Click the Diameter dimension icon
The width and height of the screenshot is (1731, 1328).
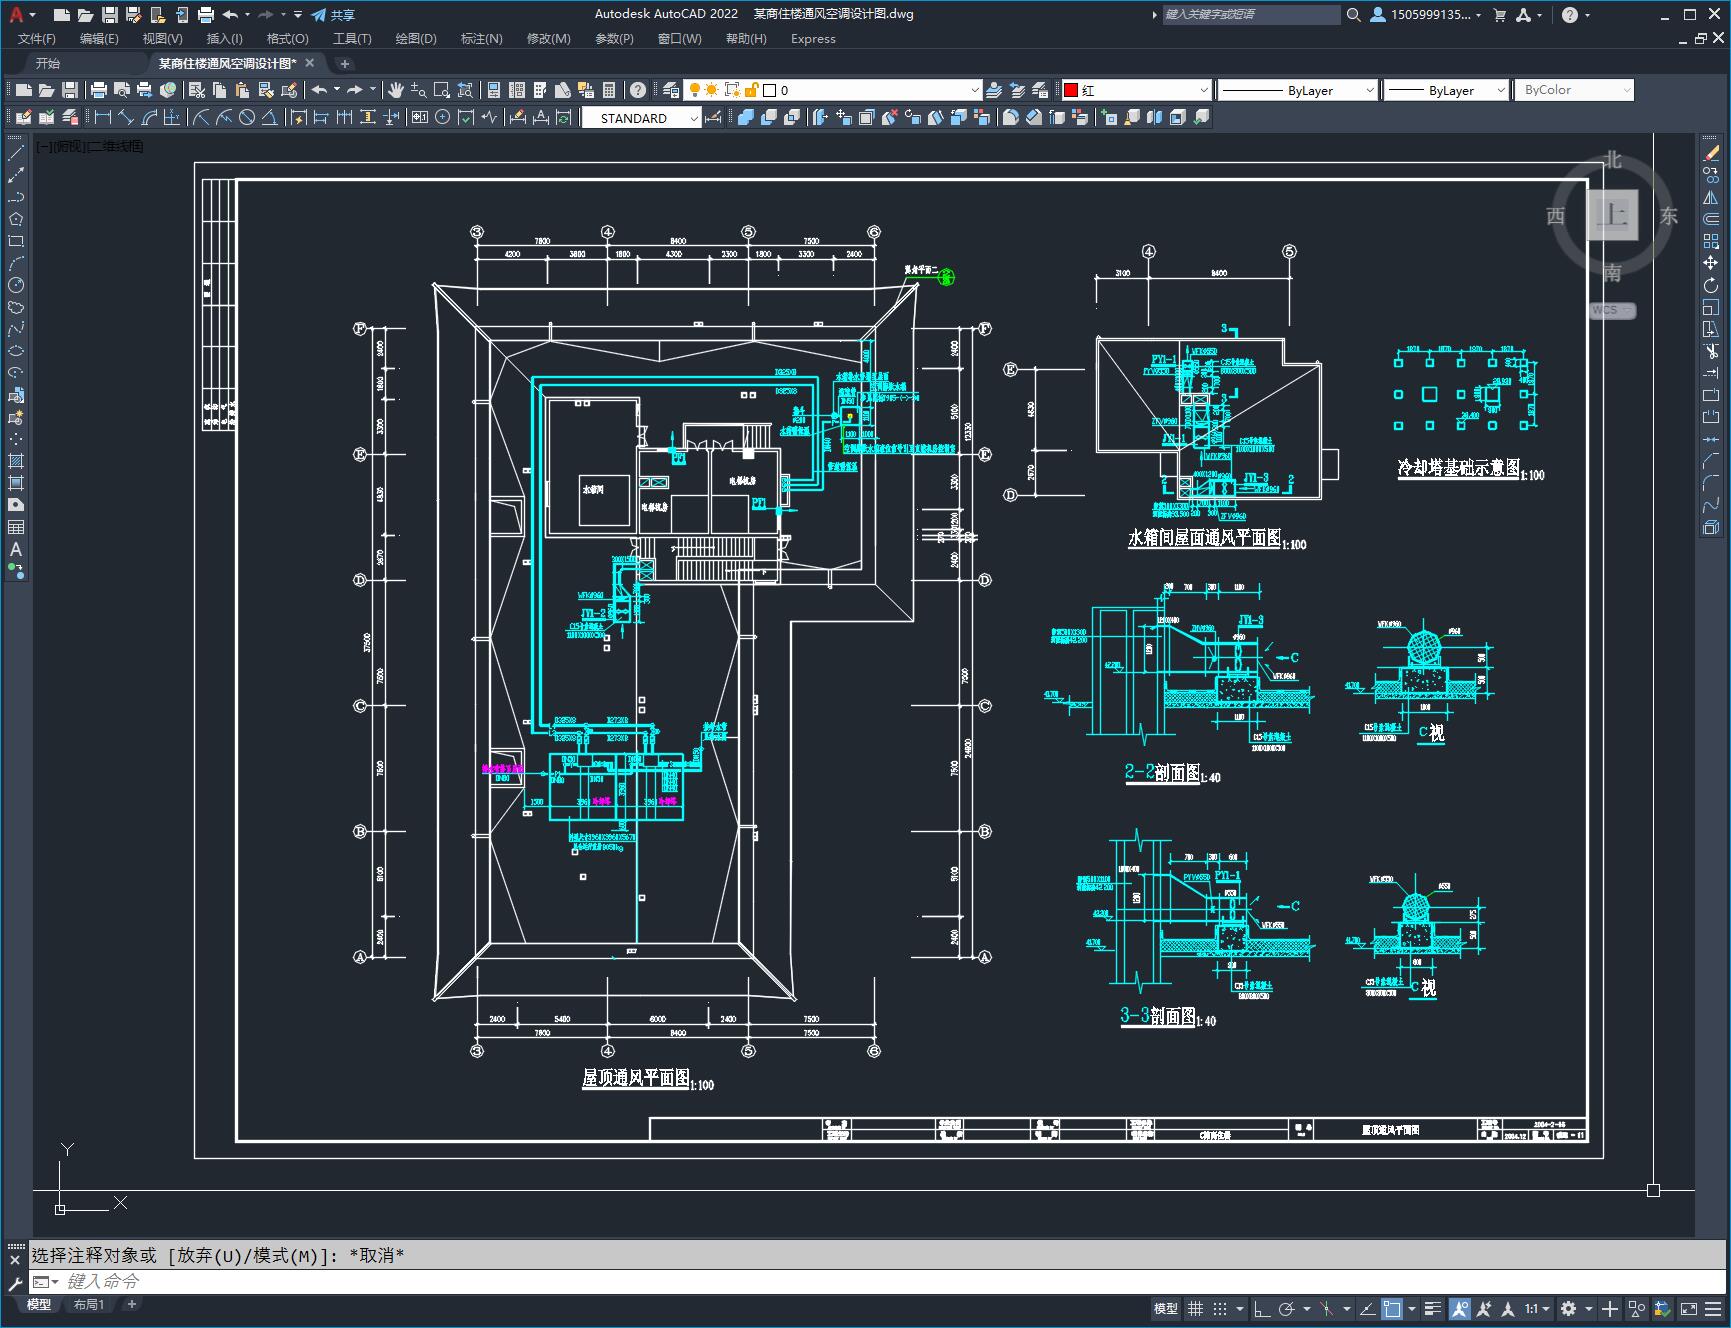pos(247,117)
